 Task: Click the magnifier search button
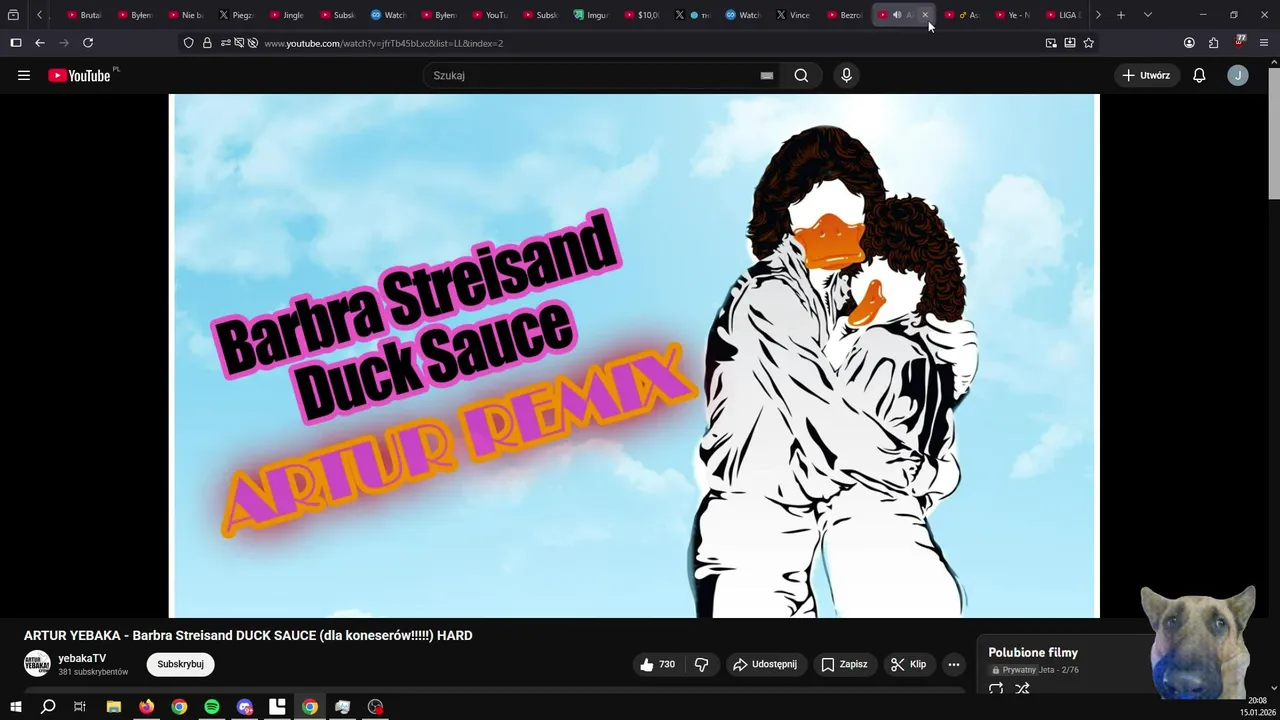(x=801, y=75)
